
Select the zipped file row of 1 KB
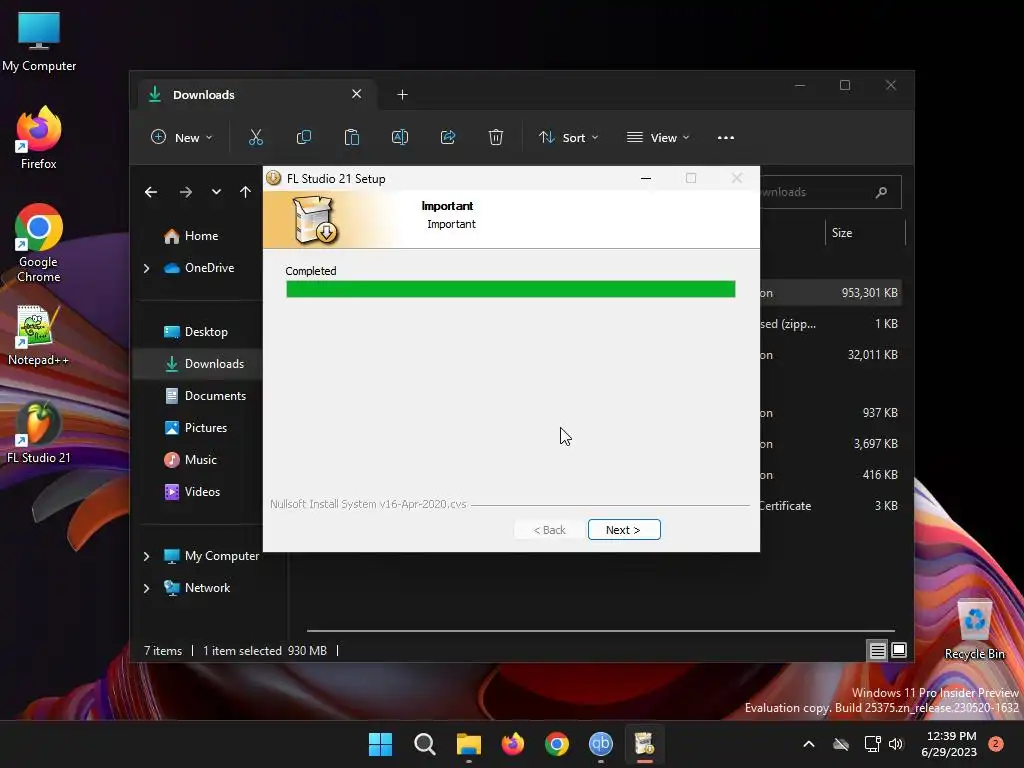[x=831, y=324]
